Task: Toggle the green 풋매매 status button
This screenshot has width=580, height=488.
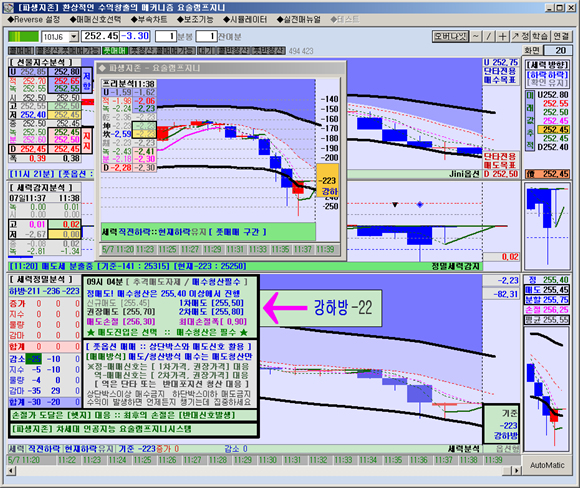Action: tap(115, 51)
